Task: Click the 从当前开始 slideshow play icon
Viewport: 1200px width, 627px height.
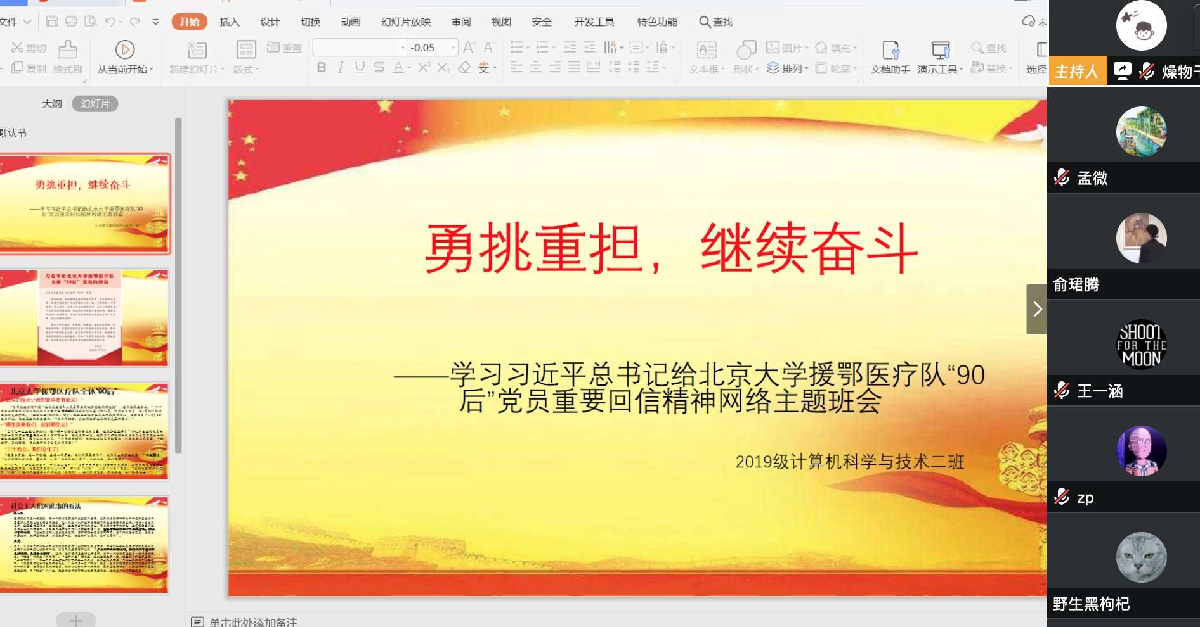Action: [x=124, y=49]
